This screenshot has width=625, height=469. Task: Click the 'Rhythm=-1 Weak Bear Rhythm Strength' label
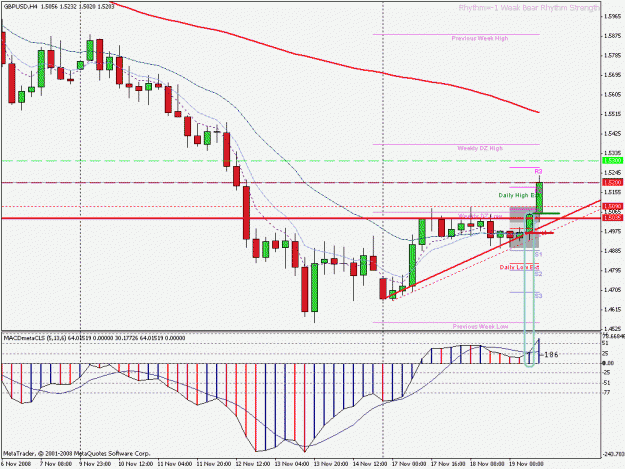tap(529, 8)
